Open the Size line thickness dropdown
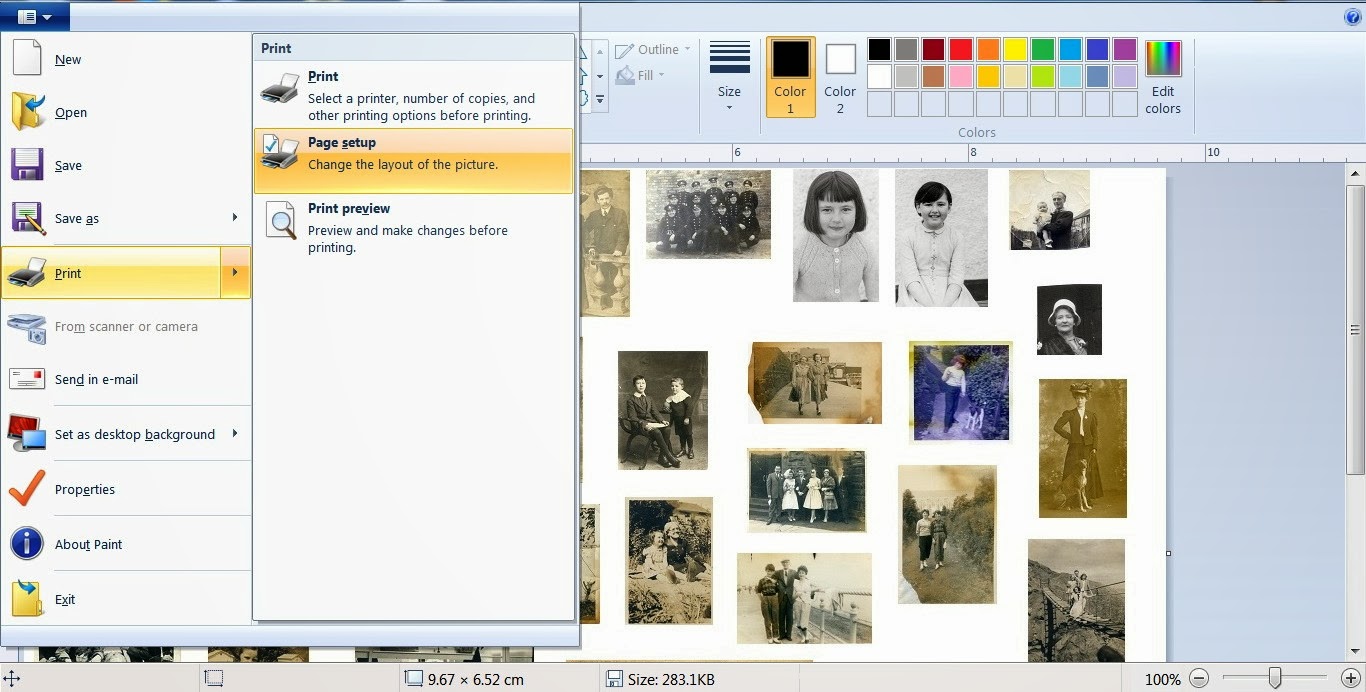1366x692 pixels. (x=729, y=75)
